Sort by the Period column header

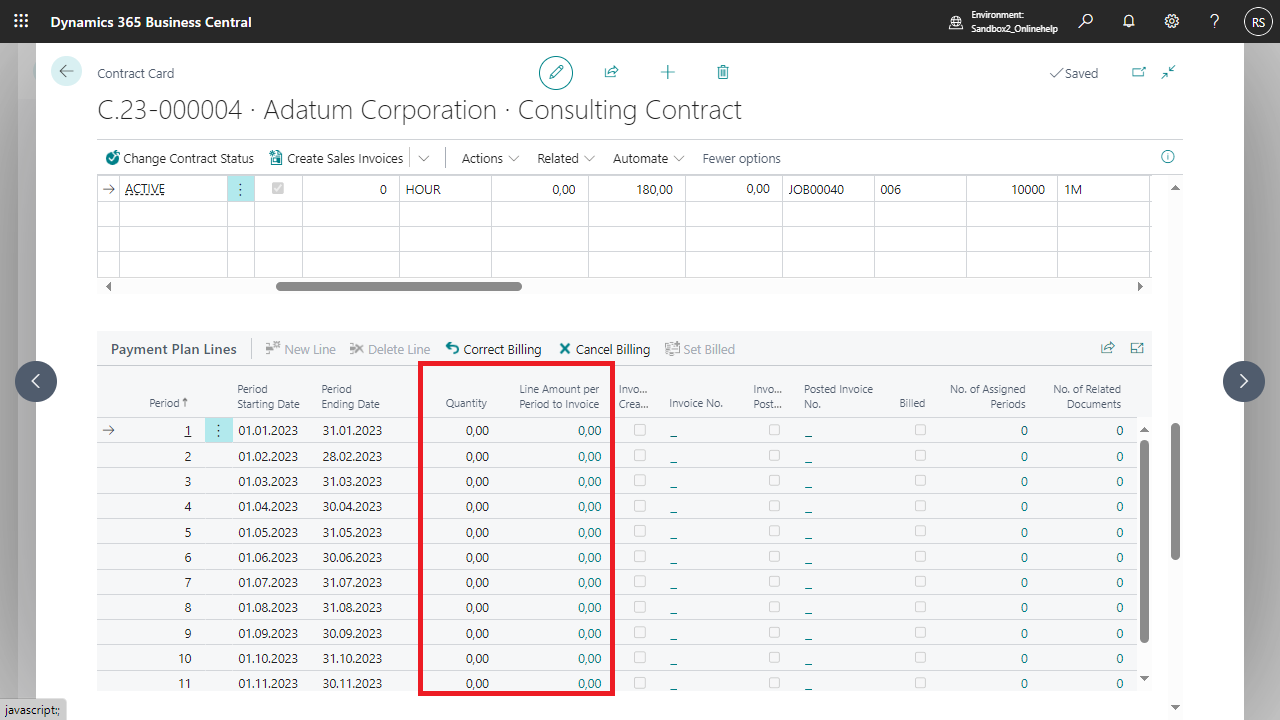(x=168, y=403)
